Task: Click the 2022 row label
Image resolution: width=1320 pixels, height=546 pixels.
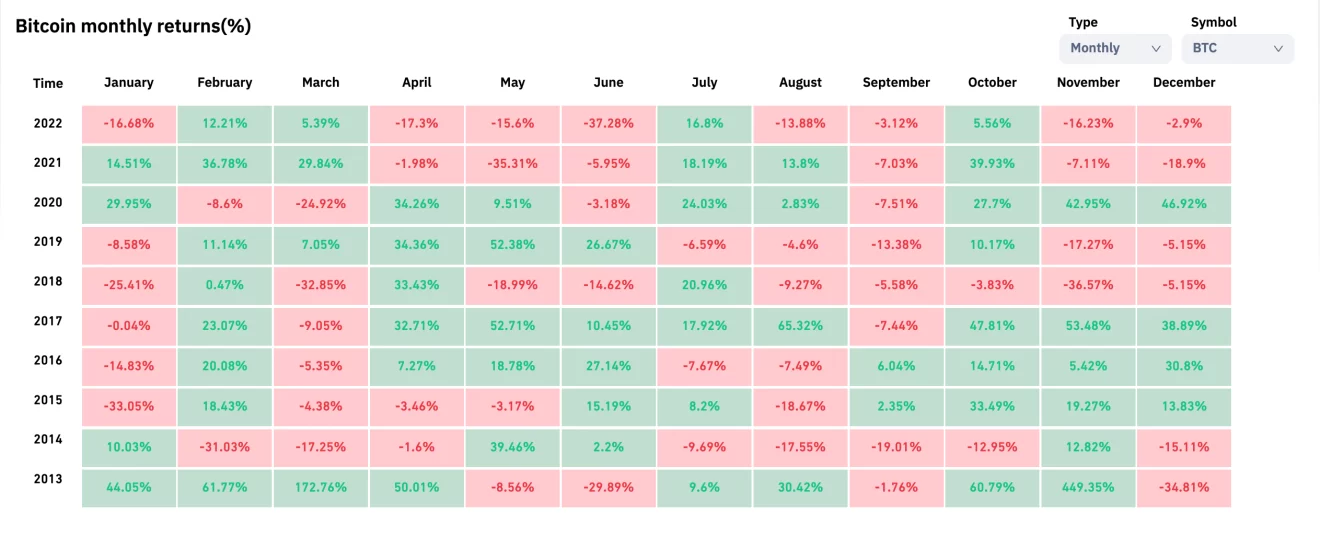Action: click(x=47, y=124)
